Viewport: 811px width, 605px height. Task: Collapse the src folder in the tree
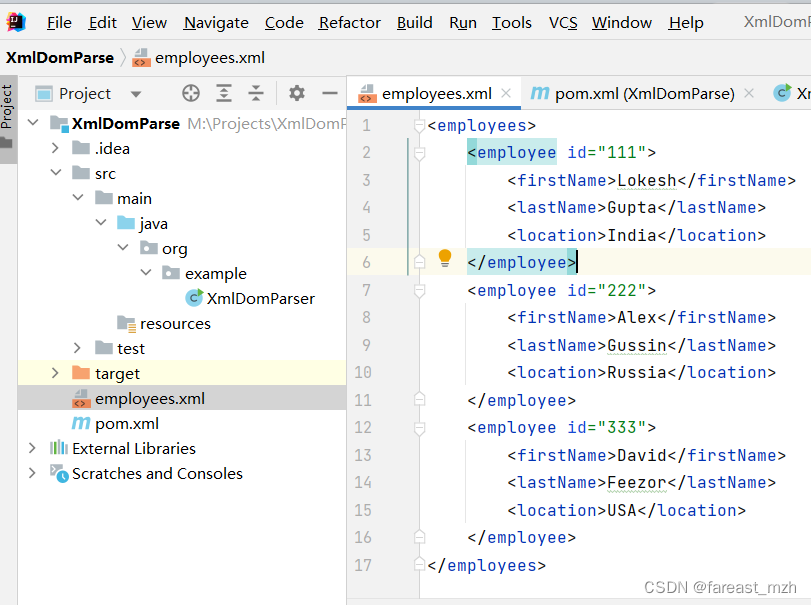coord(57,172)
